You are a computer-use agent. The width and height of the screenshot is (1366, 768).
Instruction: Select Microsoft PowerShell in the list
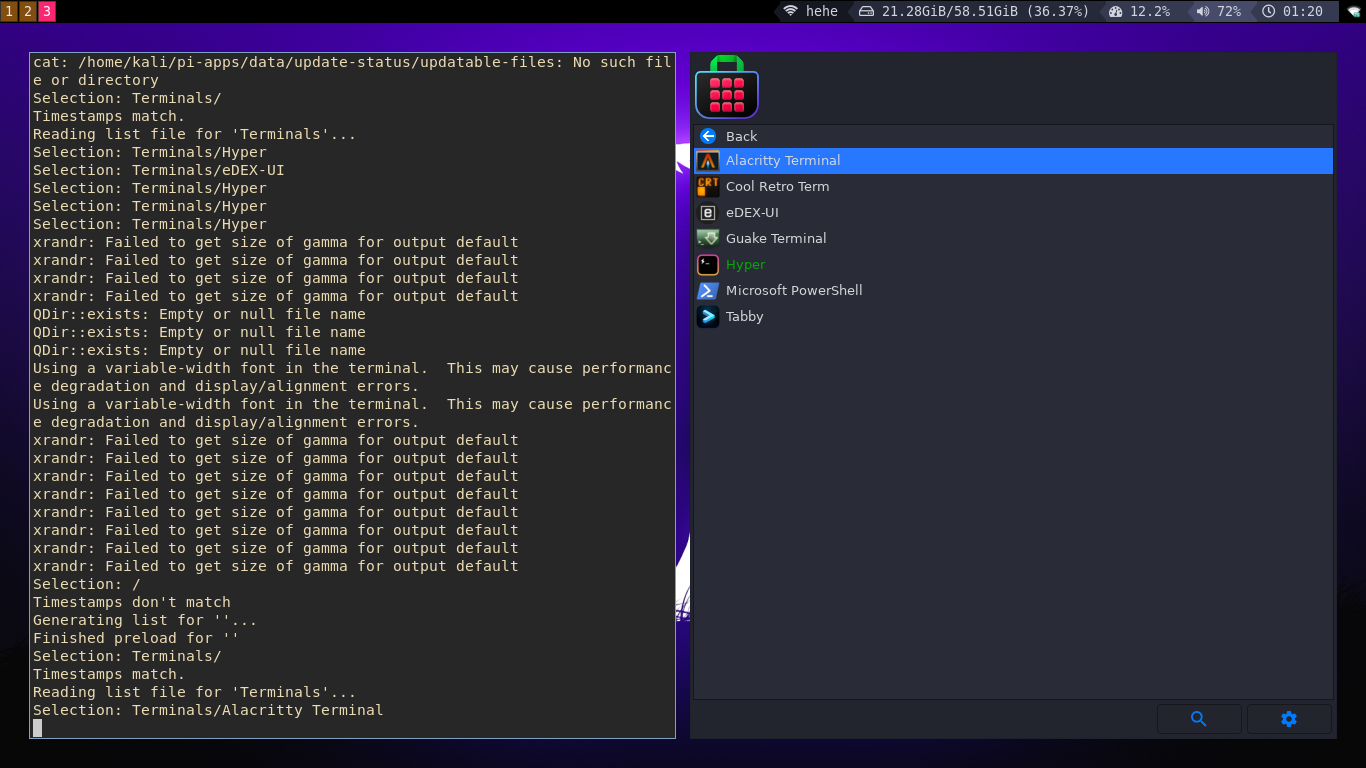point(794,291)
